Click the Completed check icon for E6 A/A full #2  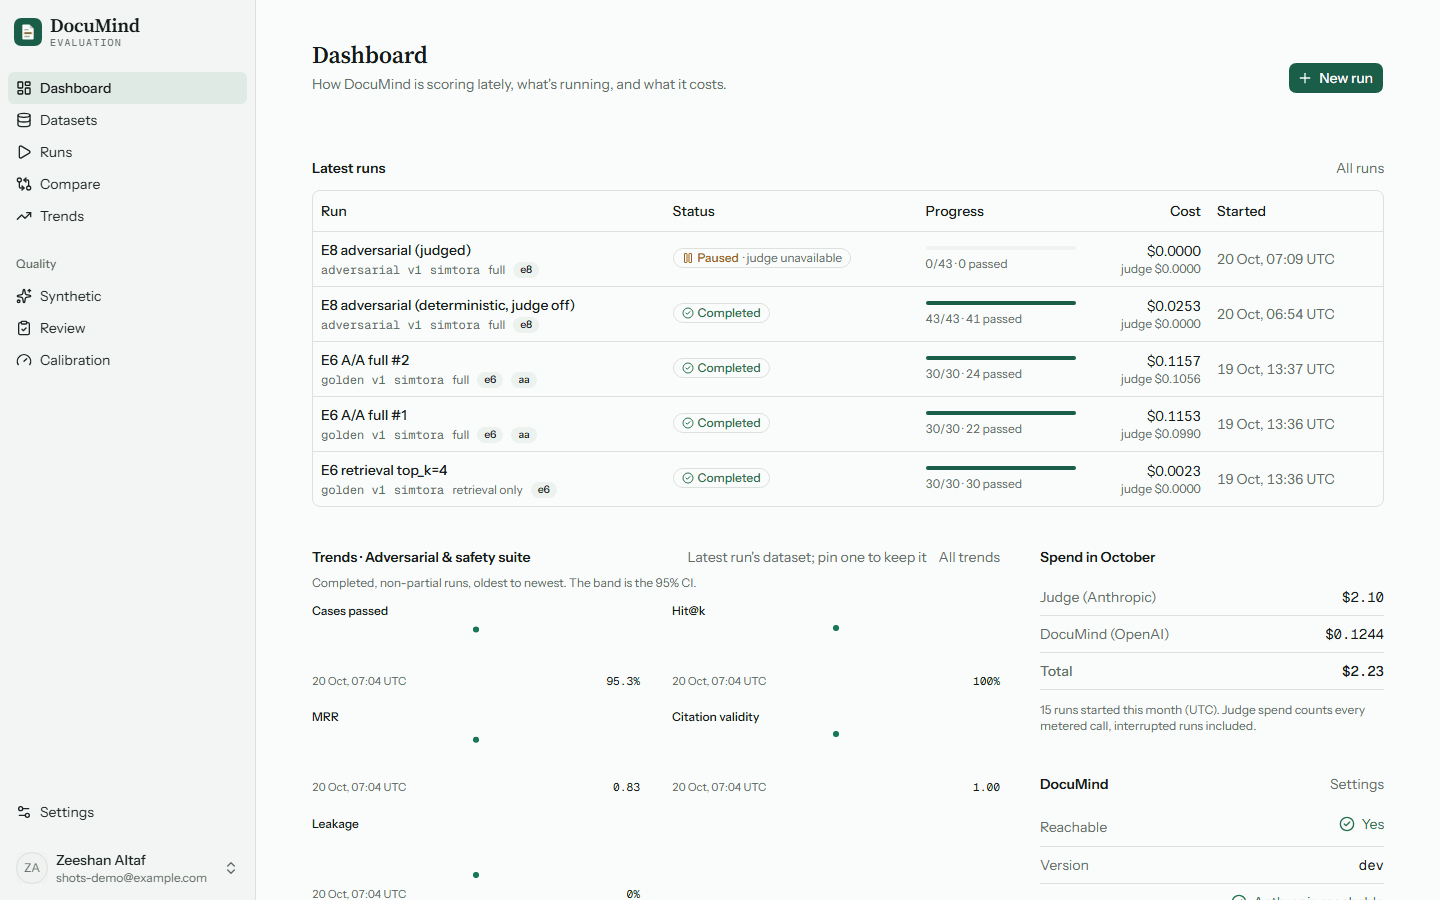(688, 368)
